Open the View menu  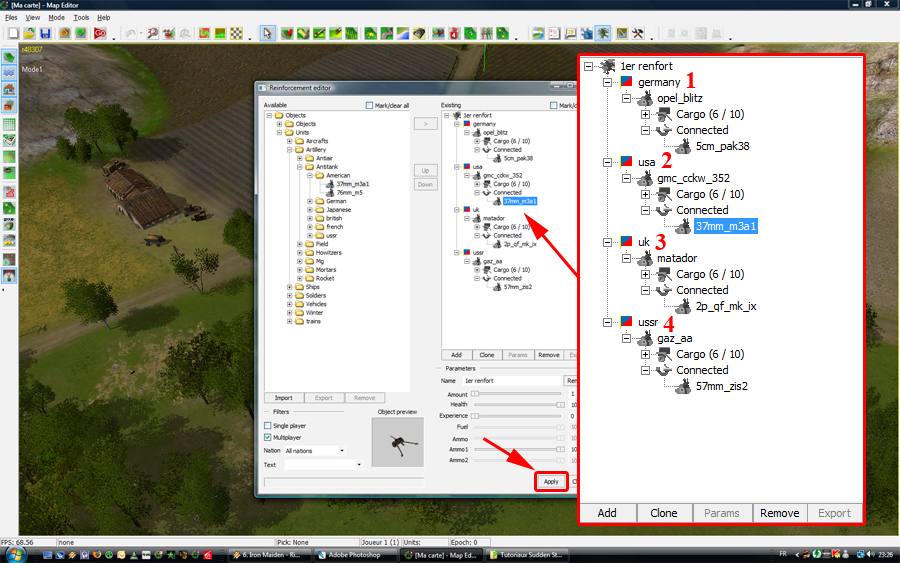click(33, 18)
